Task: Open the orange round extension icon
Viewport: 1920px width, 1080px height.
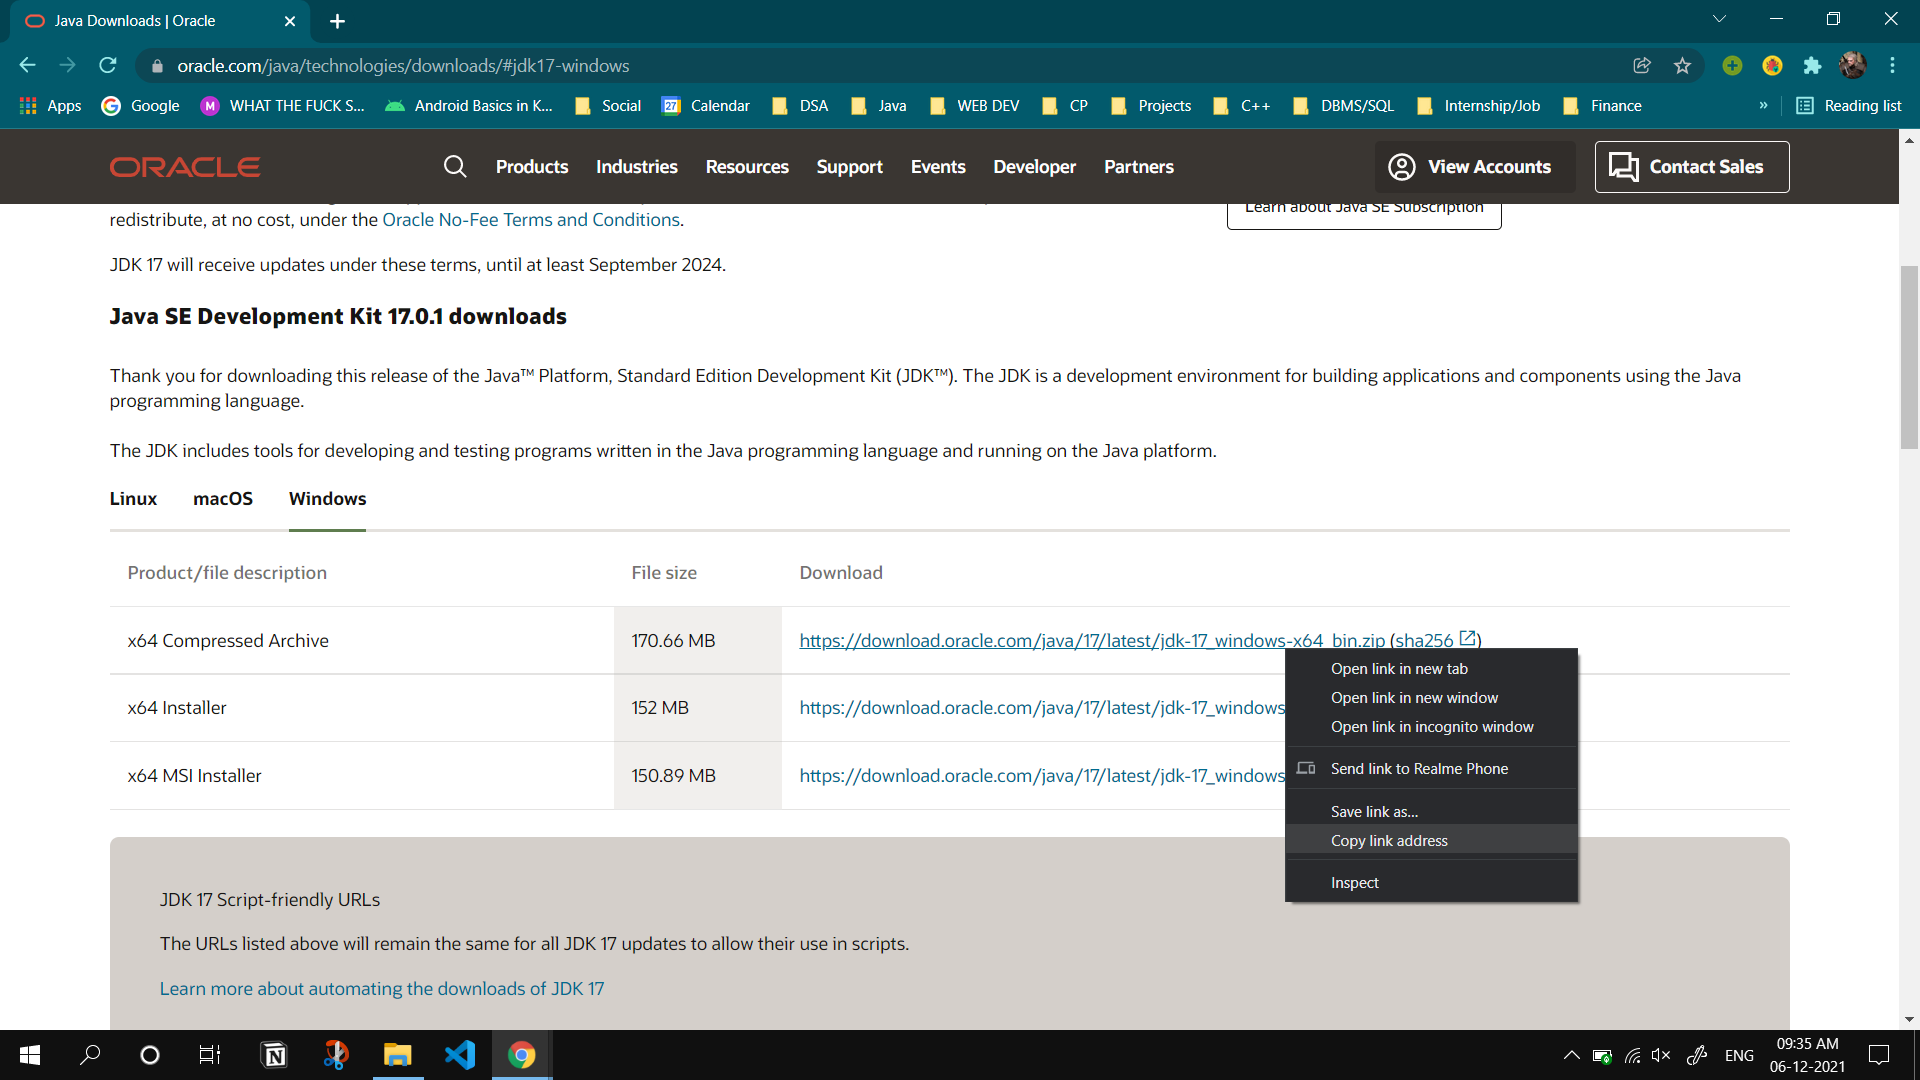Action: (x=1772, y=65)
